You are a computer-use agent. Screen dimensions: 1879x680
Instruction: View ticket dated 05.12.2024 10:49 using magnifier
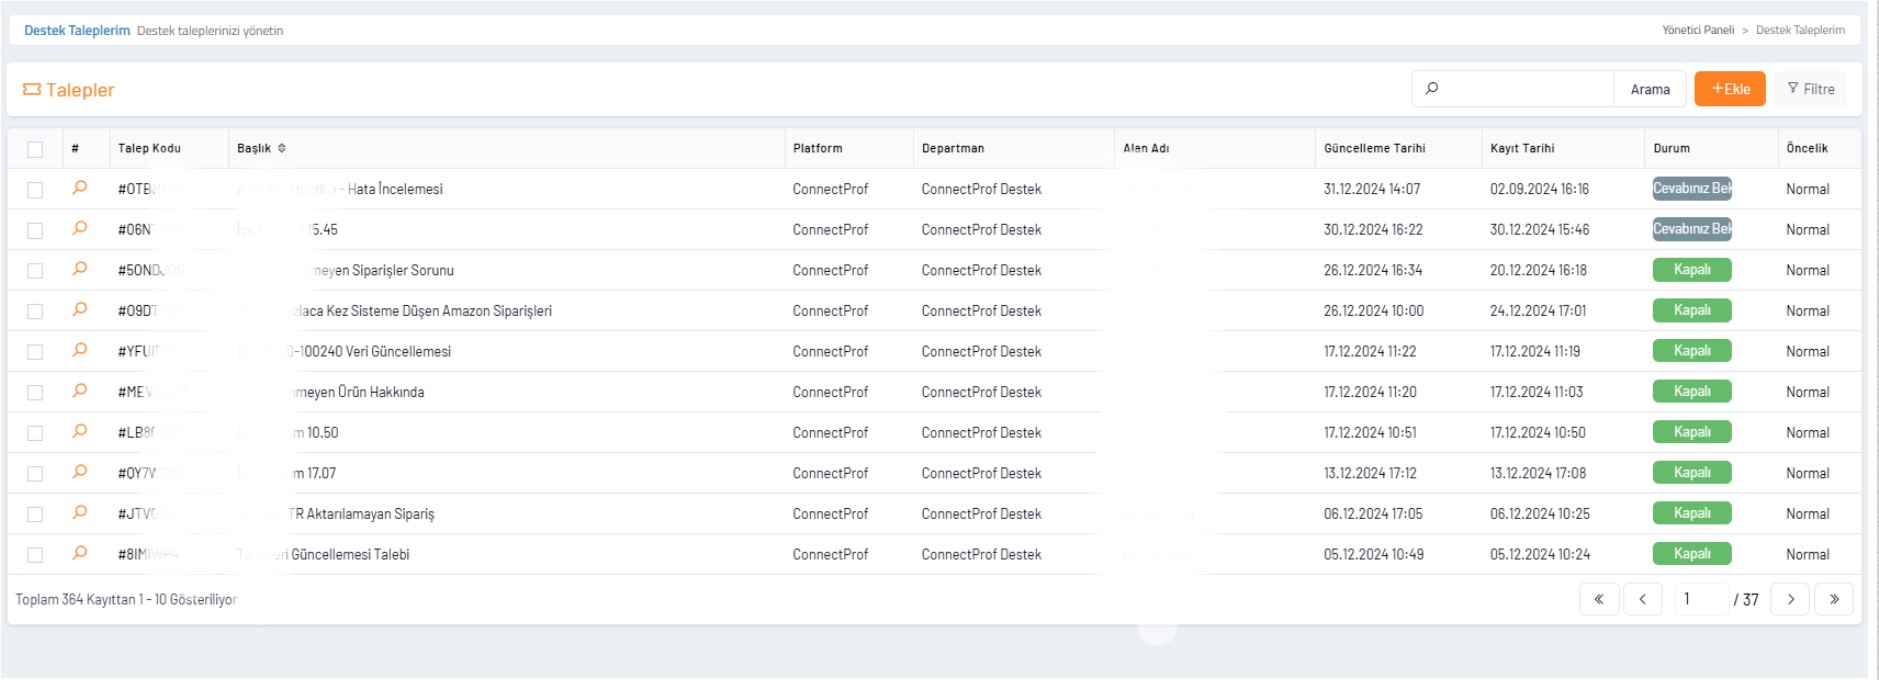pos(80,553)
